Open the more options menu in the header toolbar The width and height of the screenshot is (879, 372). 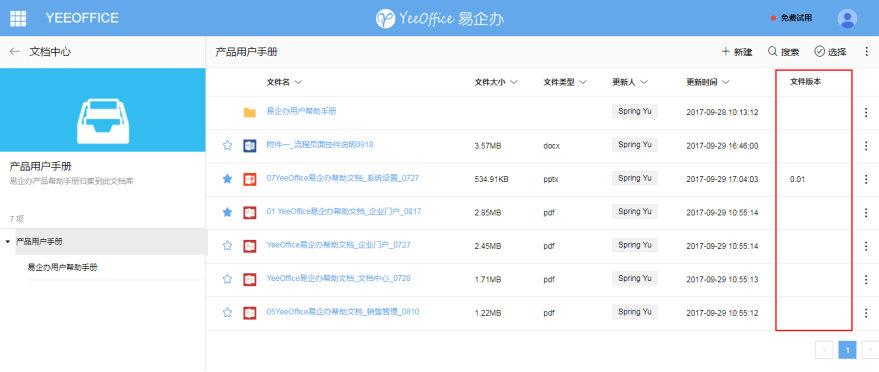(x=866, y=52)
